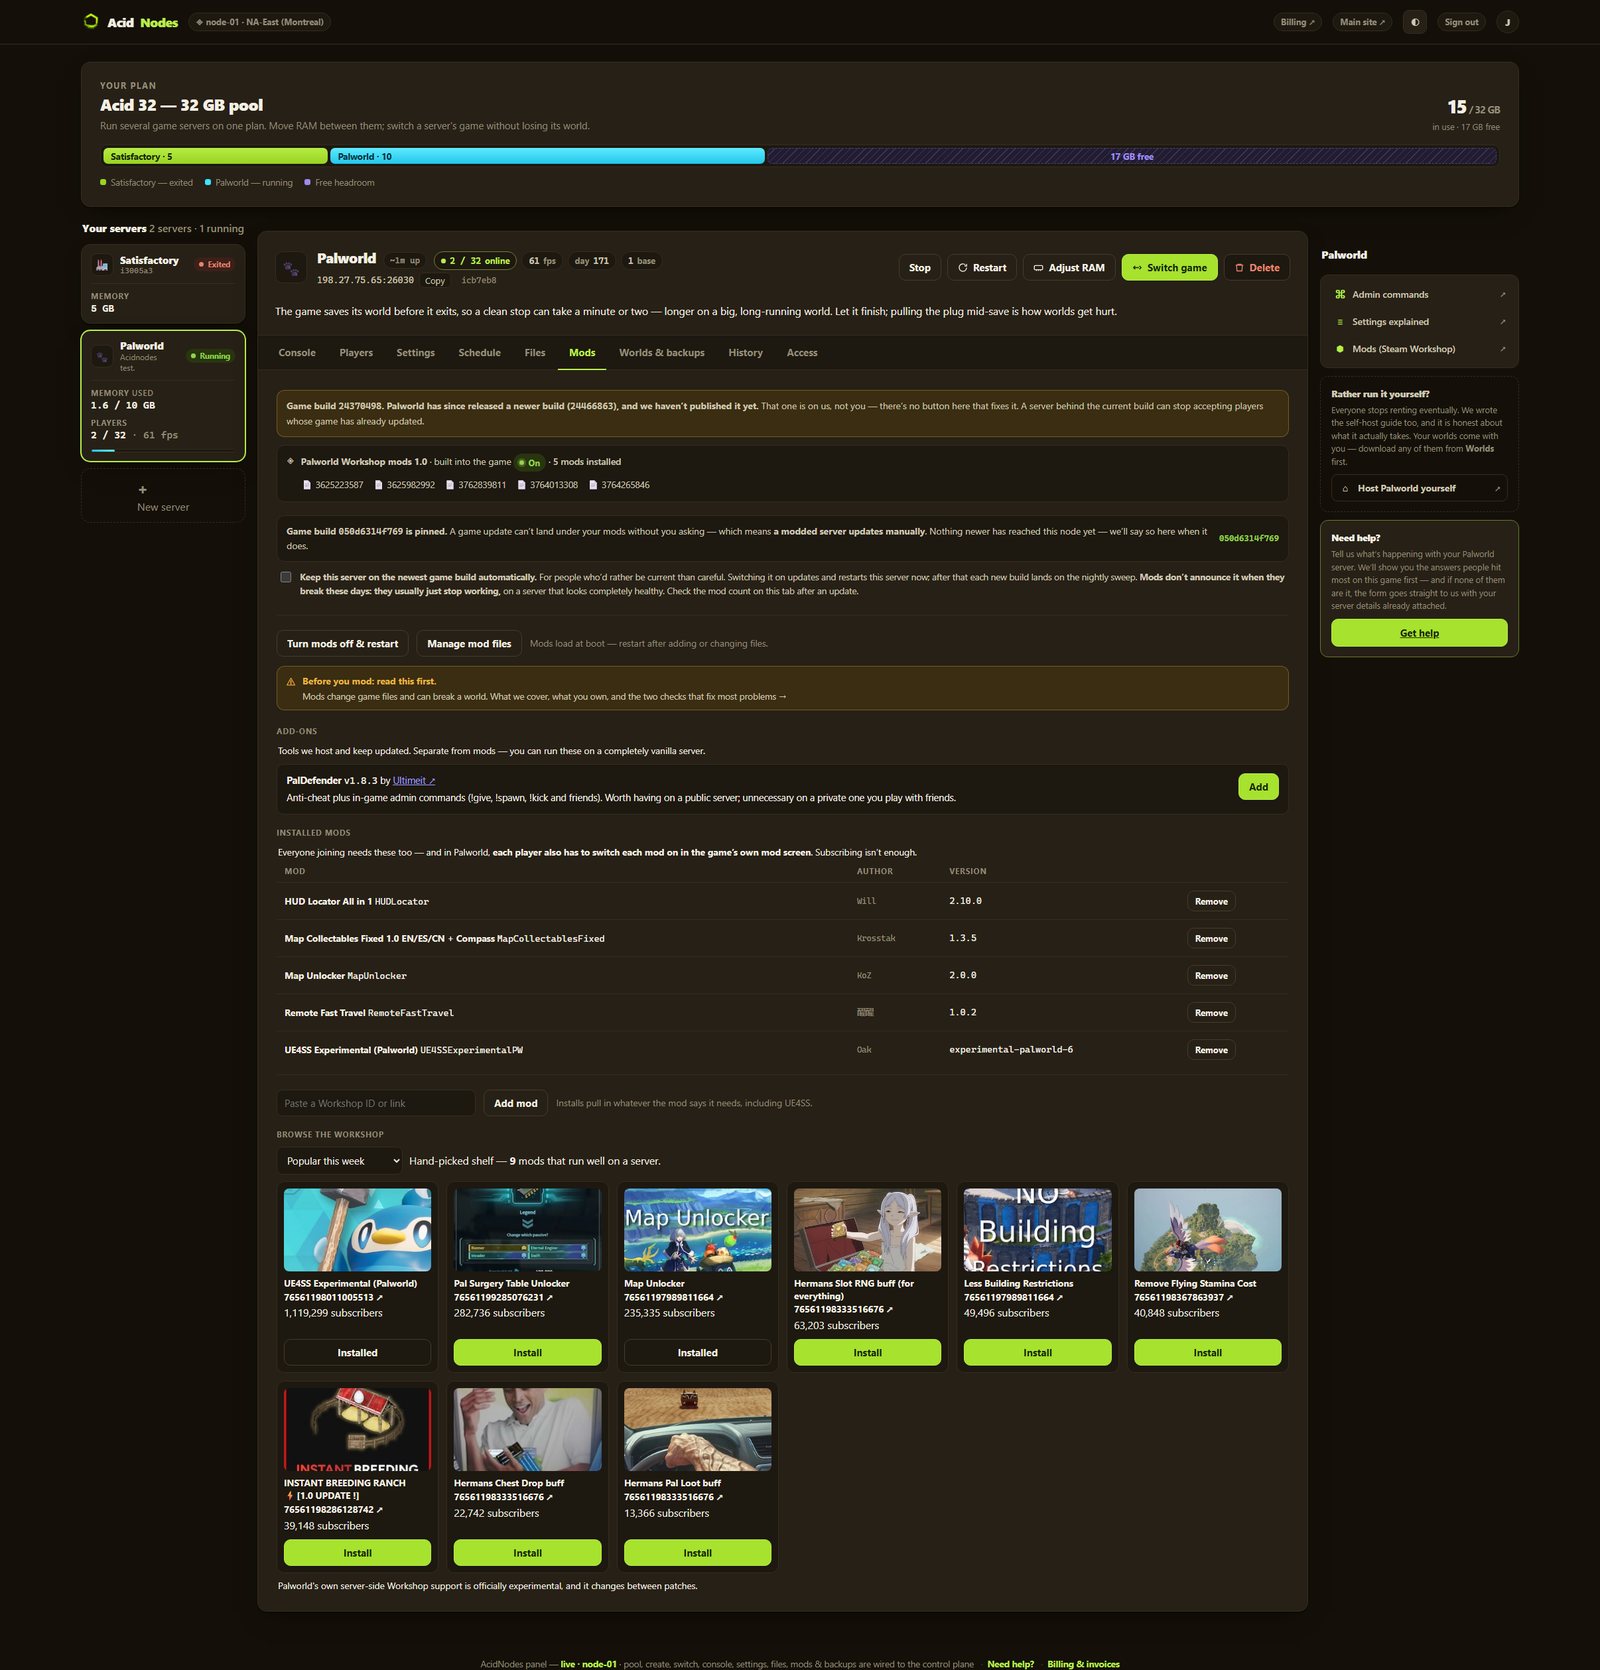Click the Sign out button
Screen dimensions: 1600x1670
pyautogui.click(x=1461, y=22)
